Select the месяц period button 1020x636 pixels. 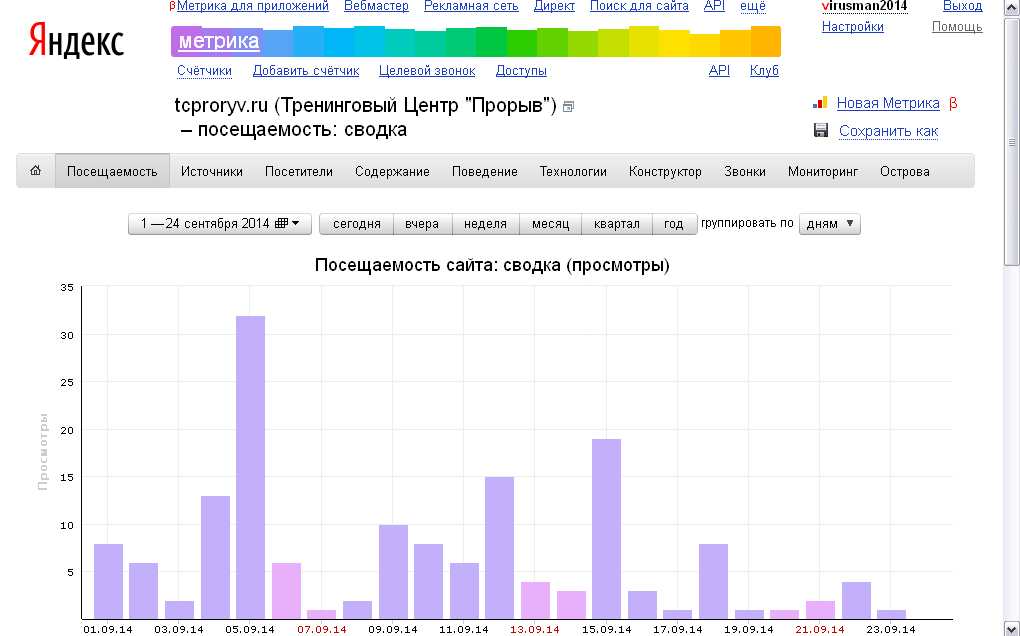(x=550, y=224)
